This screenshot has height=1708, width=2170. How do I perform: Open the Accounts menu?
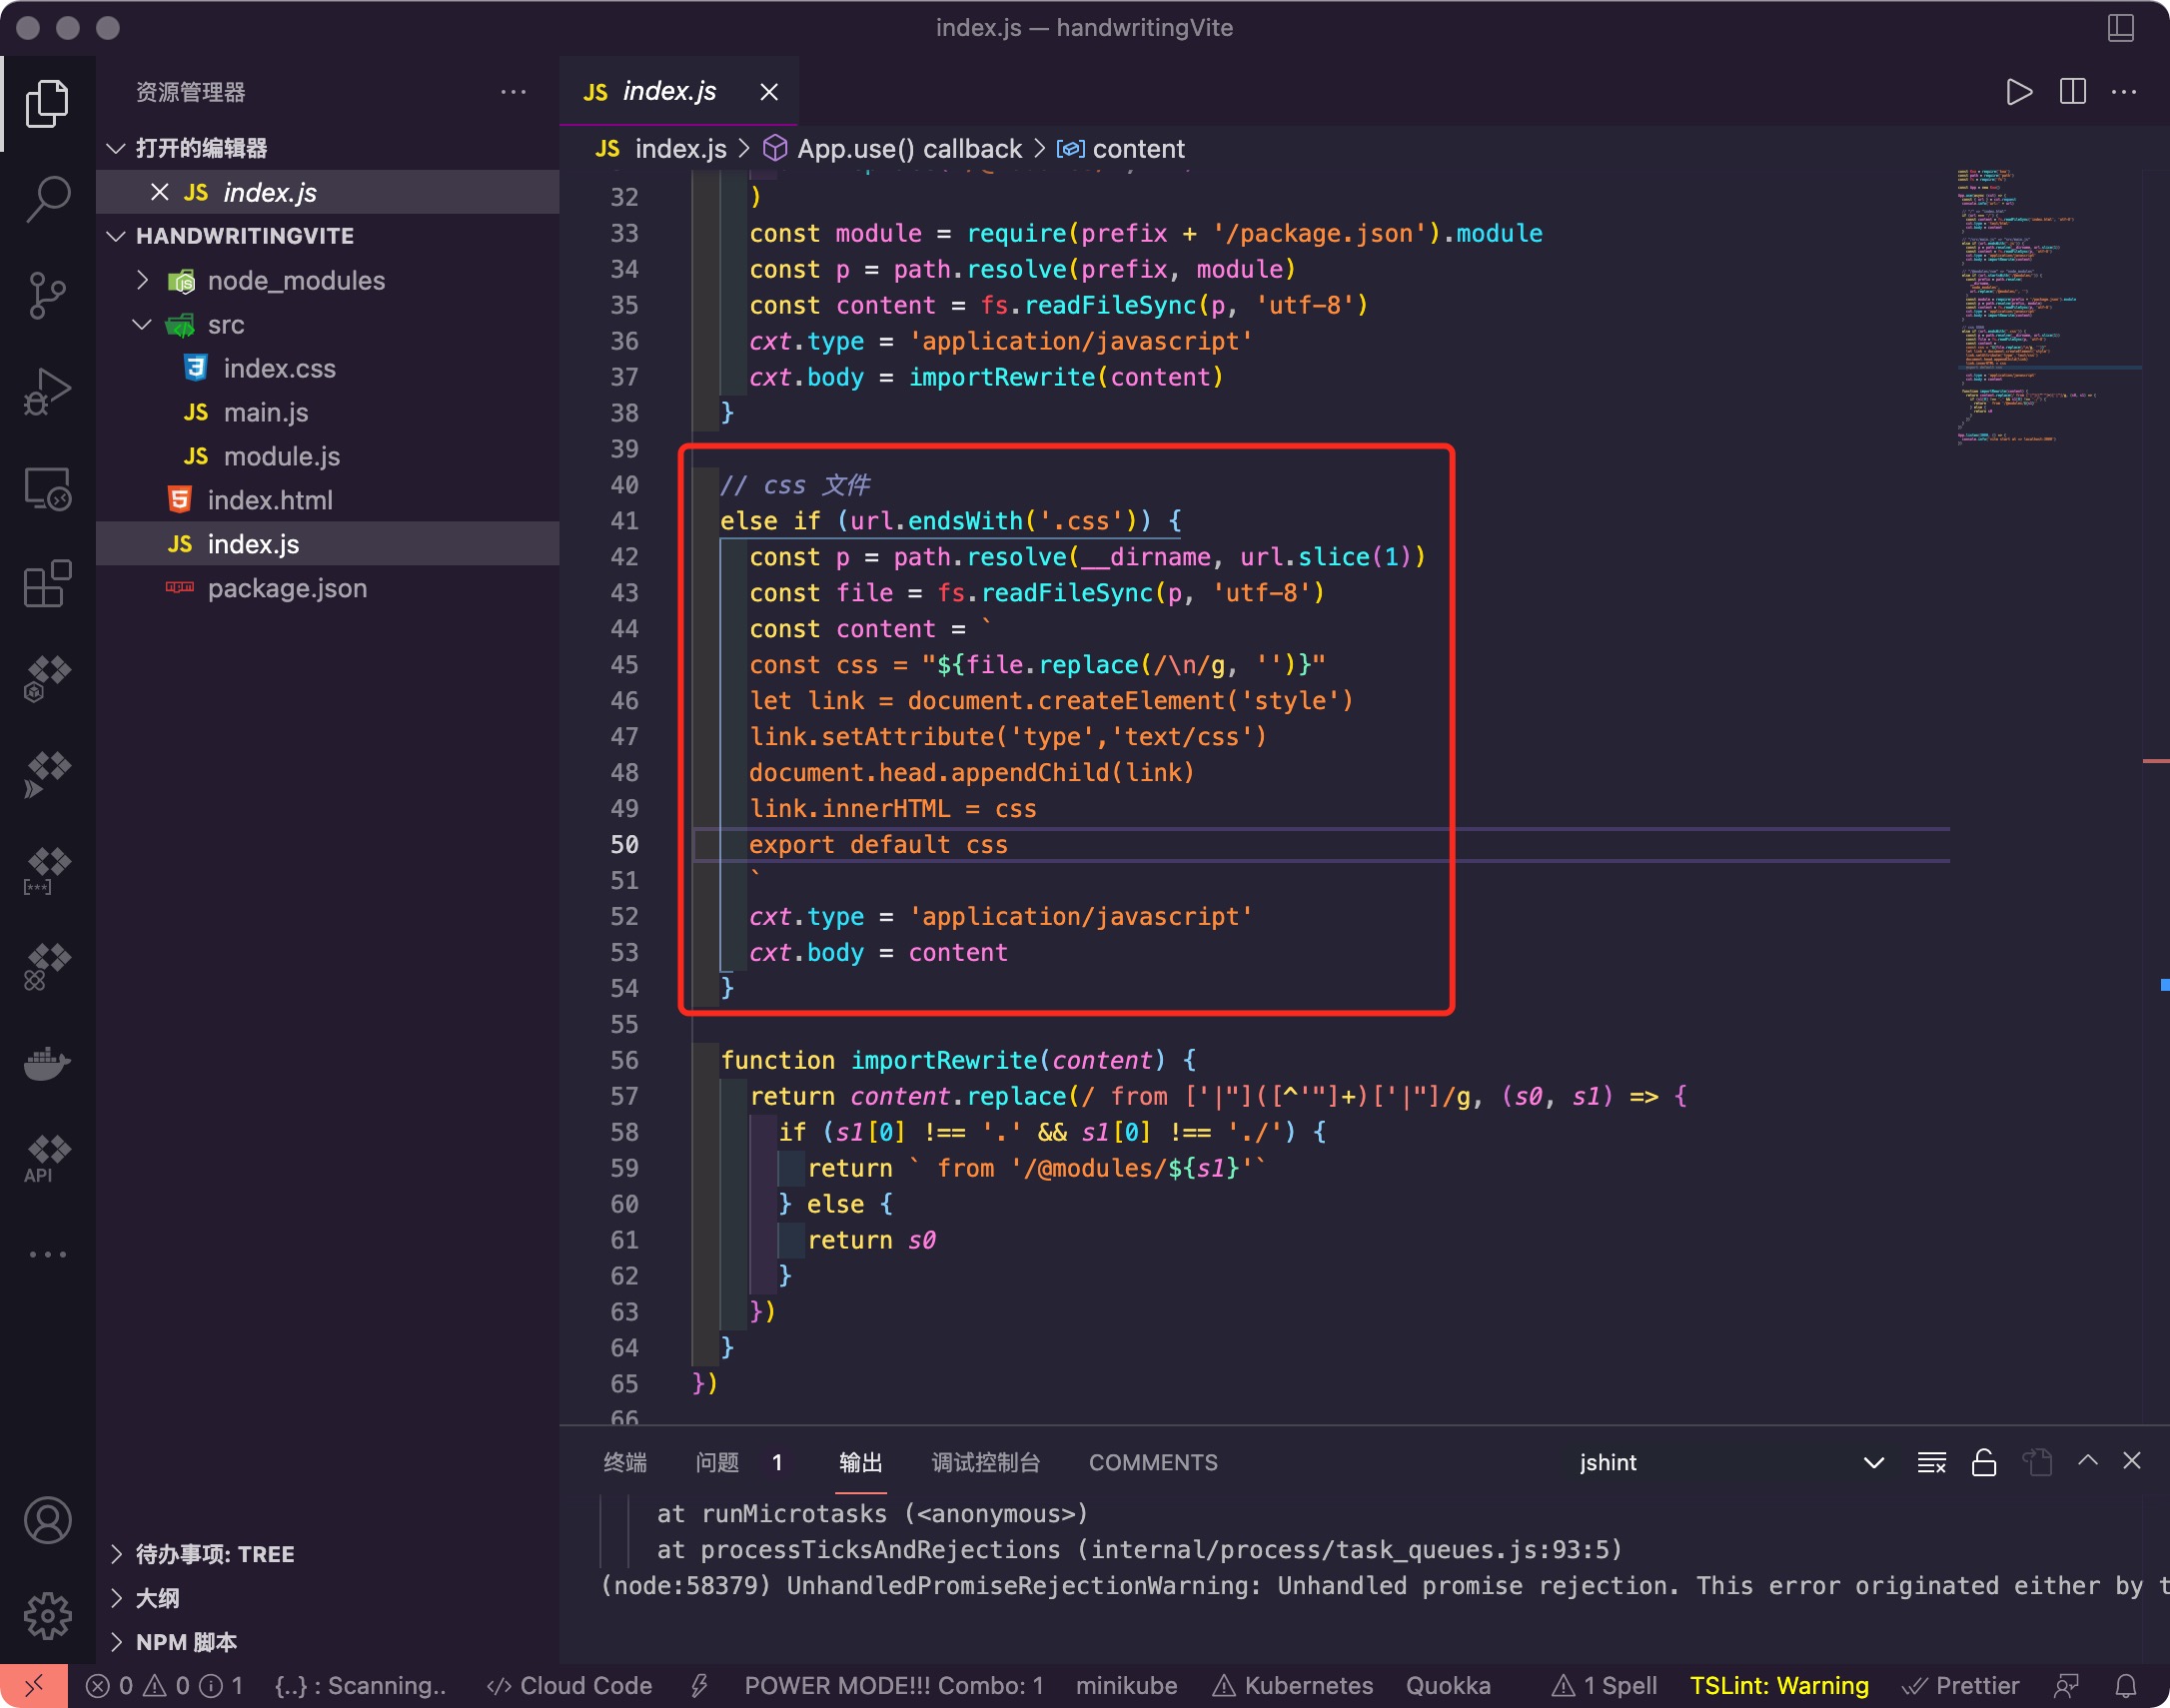click(x=47, y=1520)
